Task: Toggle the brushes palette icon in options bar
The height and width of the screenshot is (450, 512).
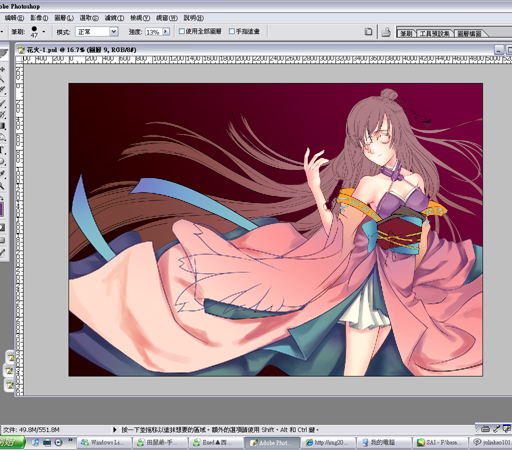Action: point(368,32)
